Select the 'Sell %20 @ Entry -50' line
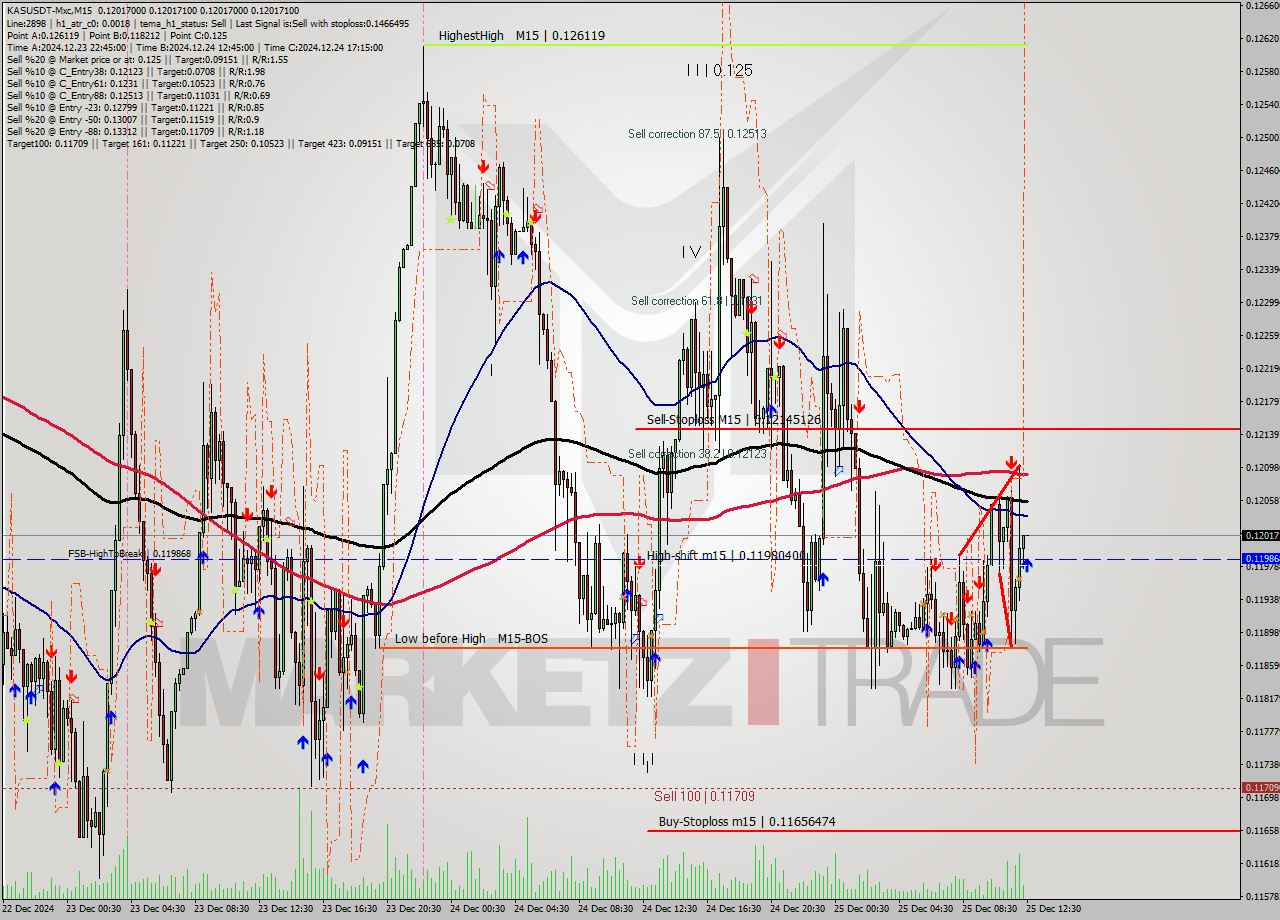This screenshot has height=920, width=1280. (132, 120)
